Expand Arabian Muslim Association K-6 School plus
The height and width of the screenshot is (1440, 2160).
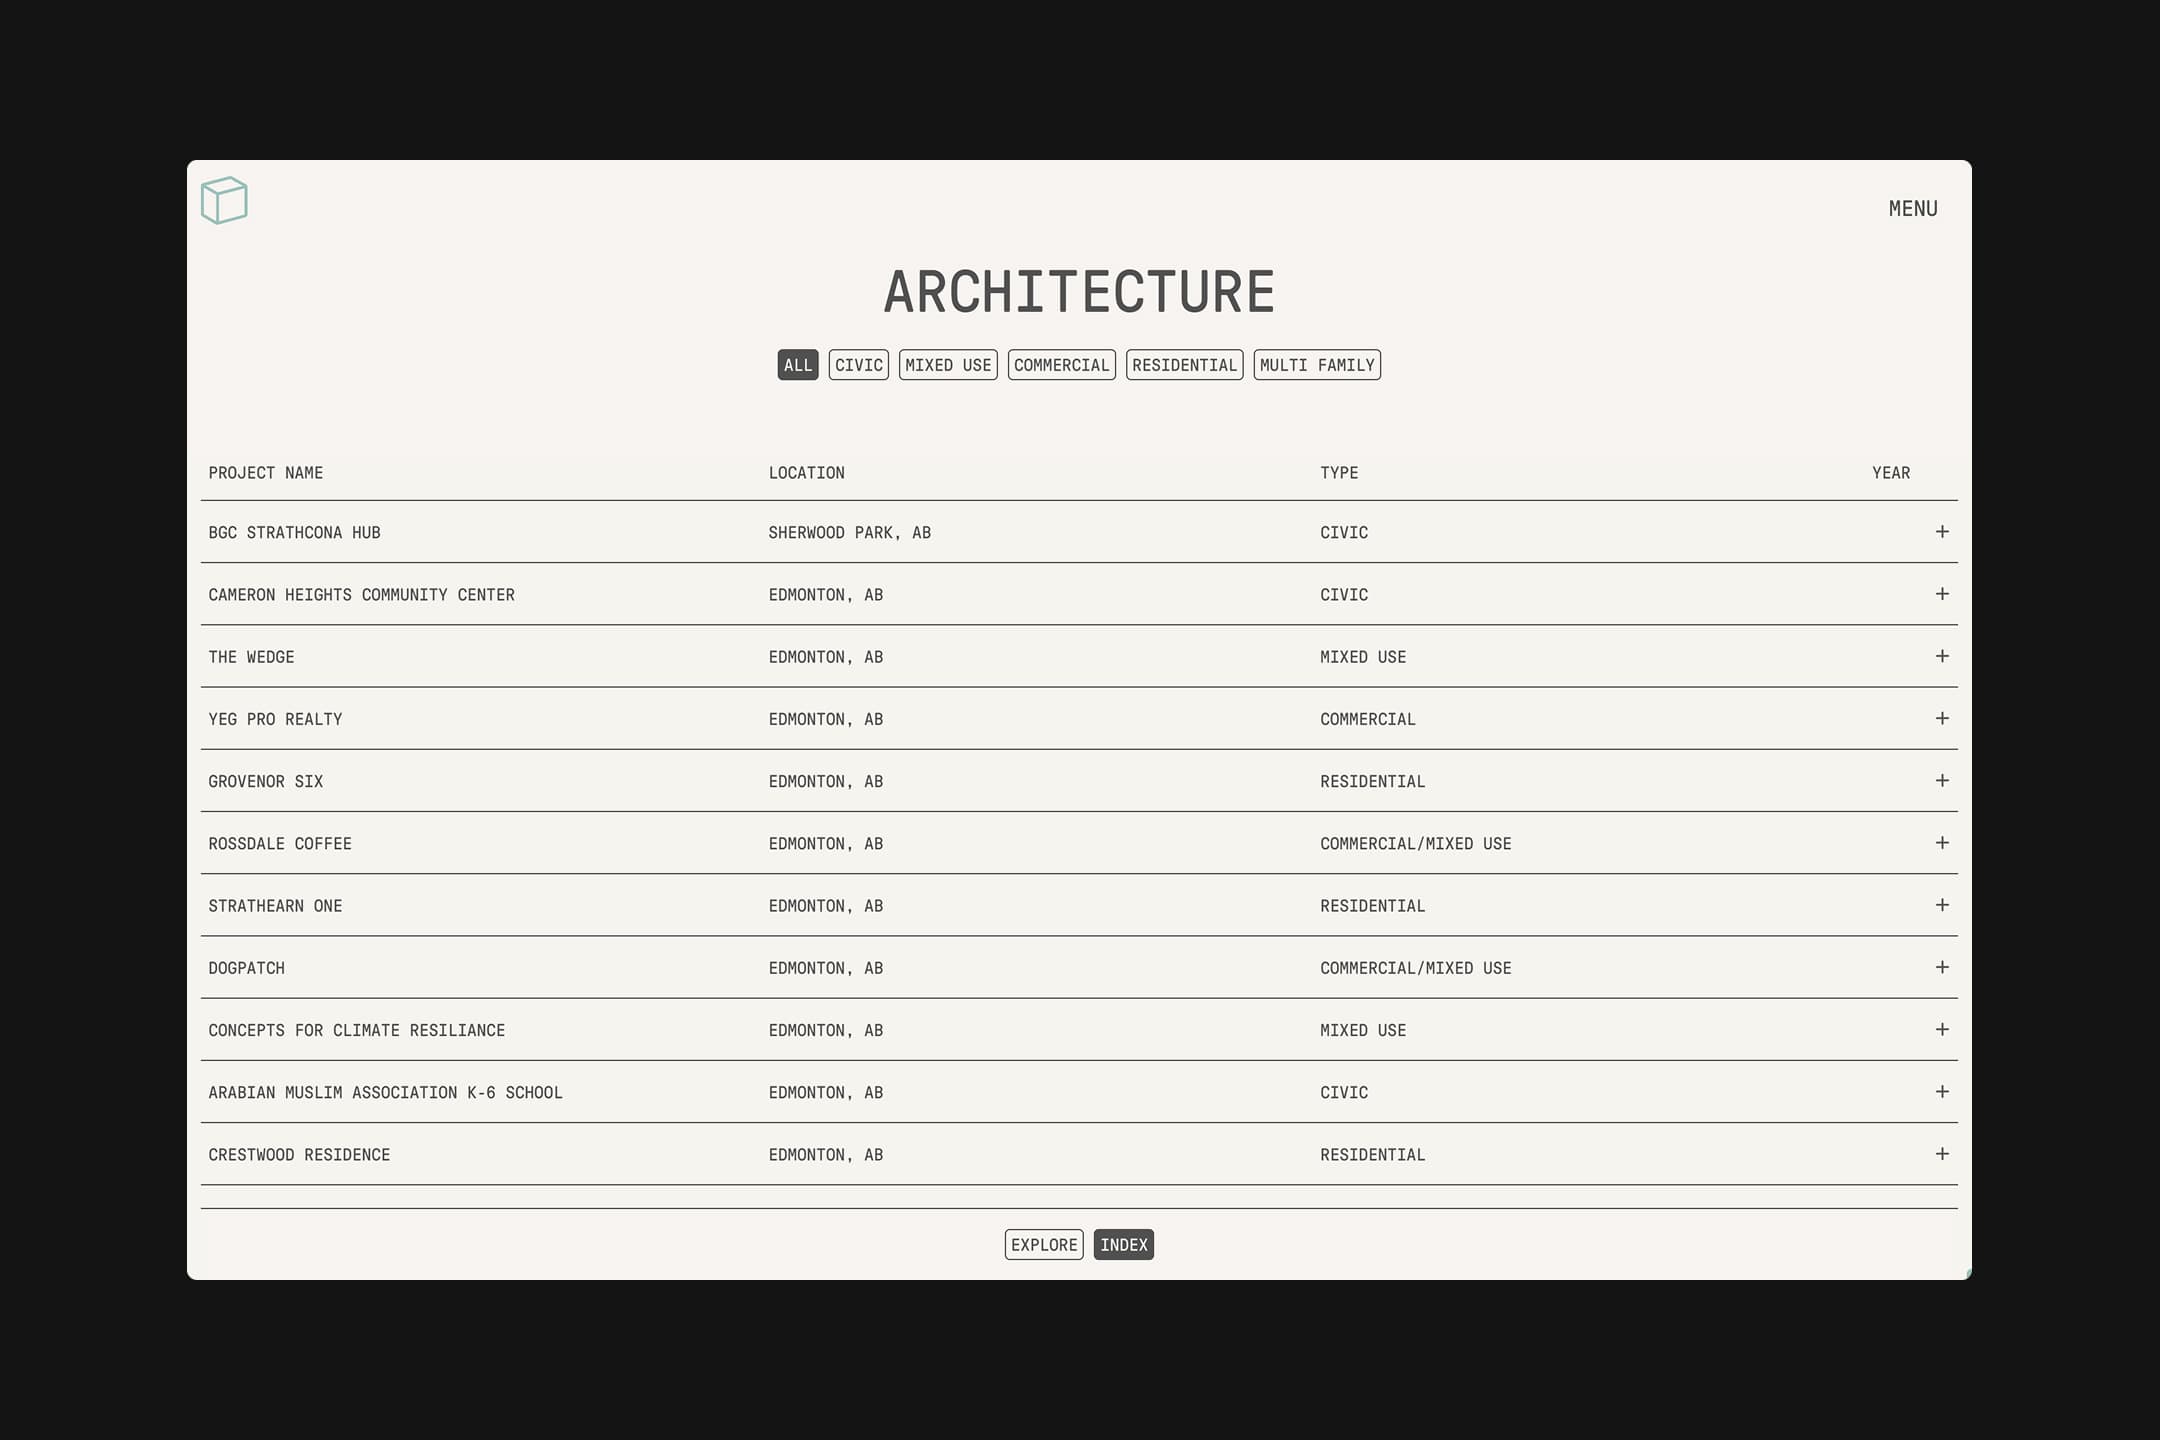tap(1942, 1092)
